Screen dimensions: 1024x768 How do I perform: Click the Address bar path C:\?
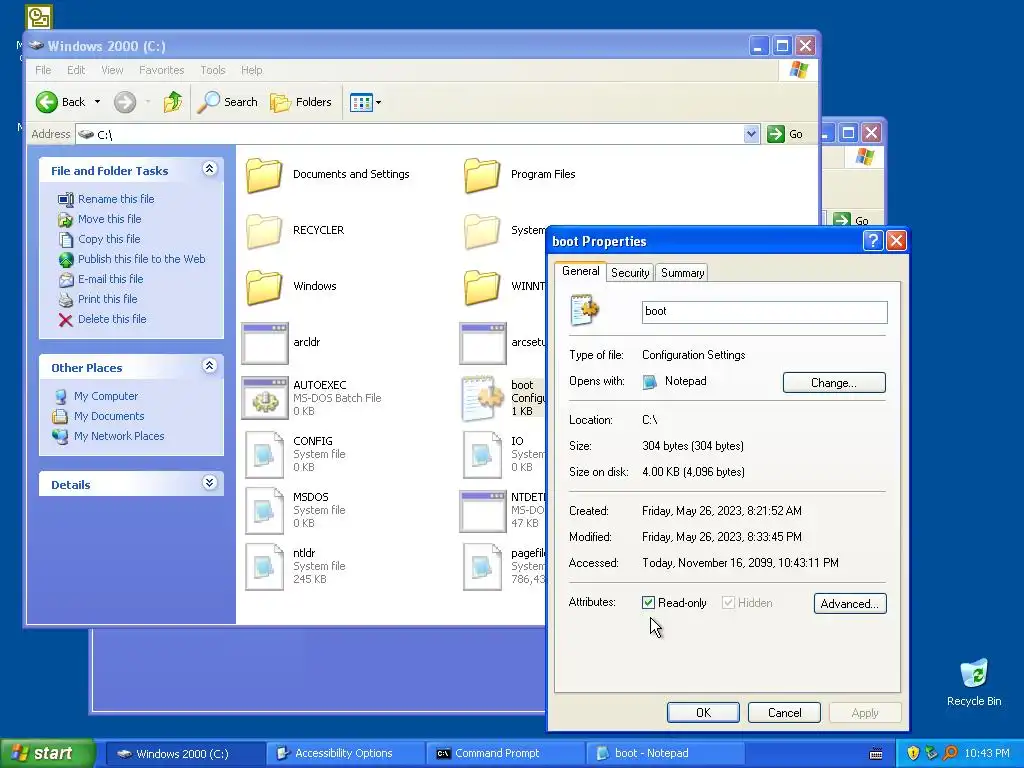tap(104, 135)
